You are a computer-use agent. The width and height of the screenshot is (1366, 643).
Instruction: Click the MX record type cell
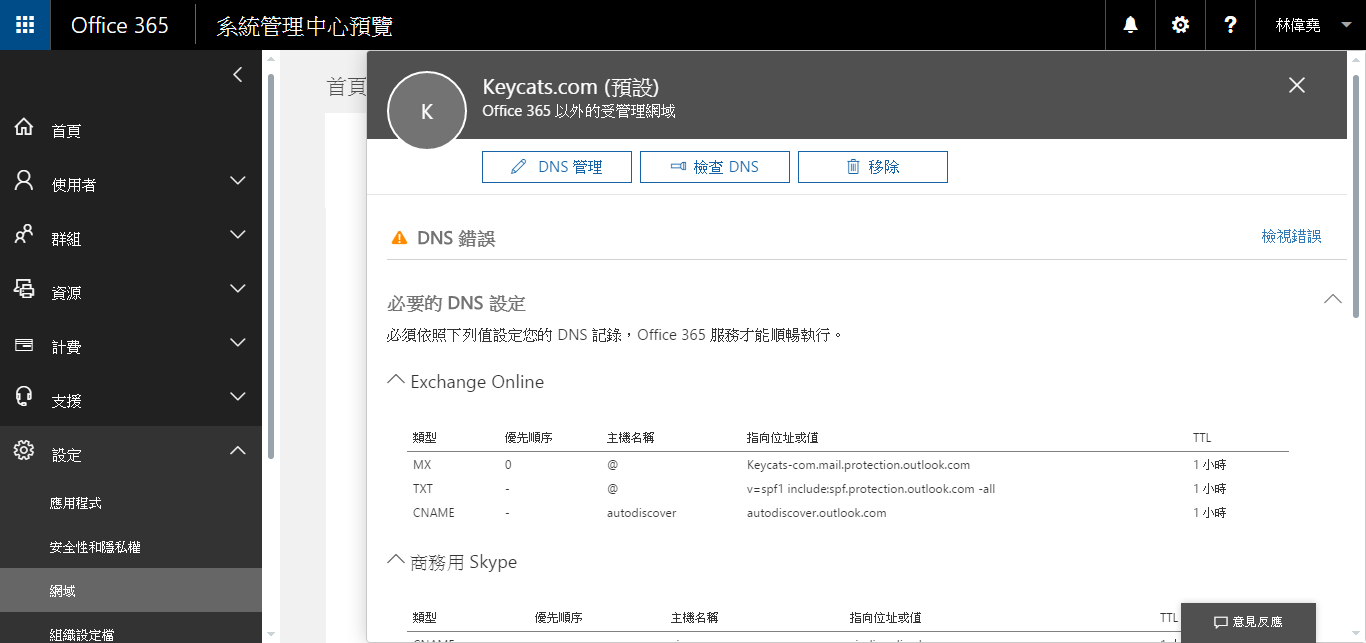click(x=422, y=465)
